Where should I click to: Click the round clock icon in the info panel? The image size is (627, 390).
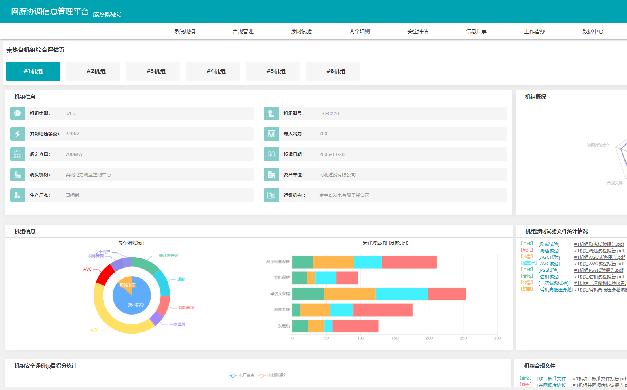17,114
